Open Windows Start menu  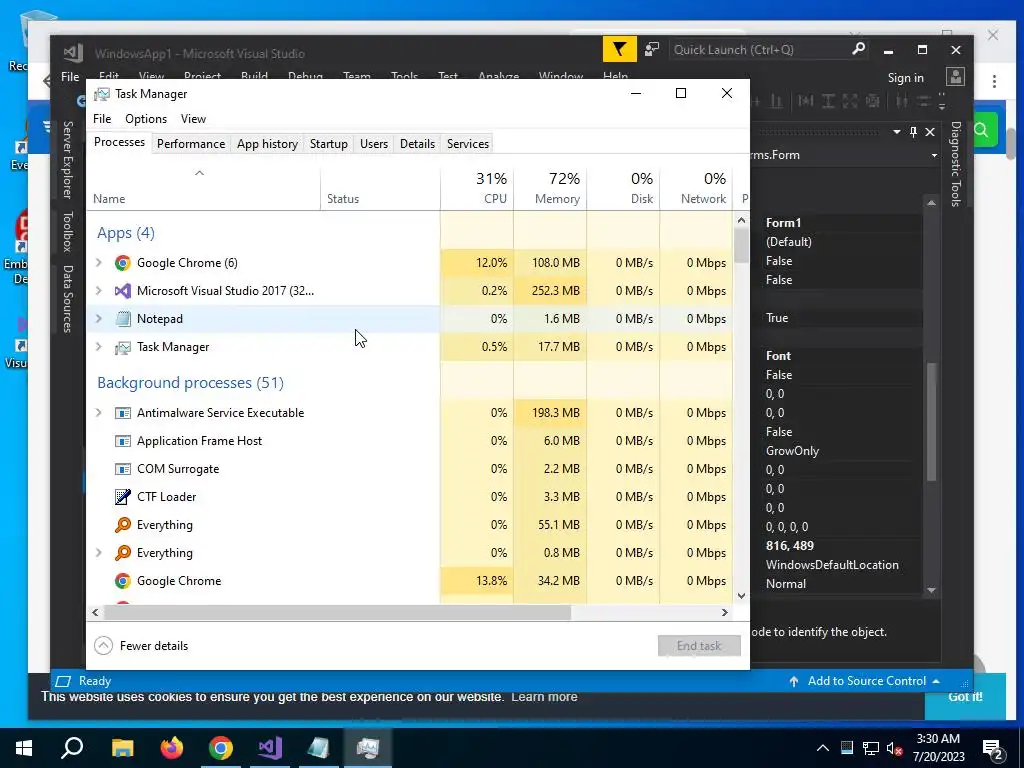(x=24, y=748)
